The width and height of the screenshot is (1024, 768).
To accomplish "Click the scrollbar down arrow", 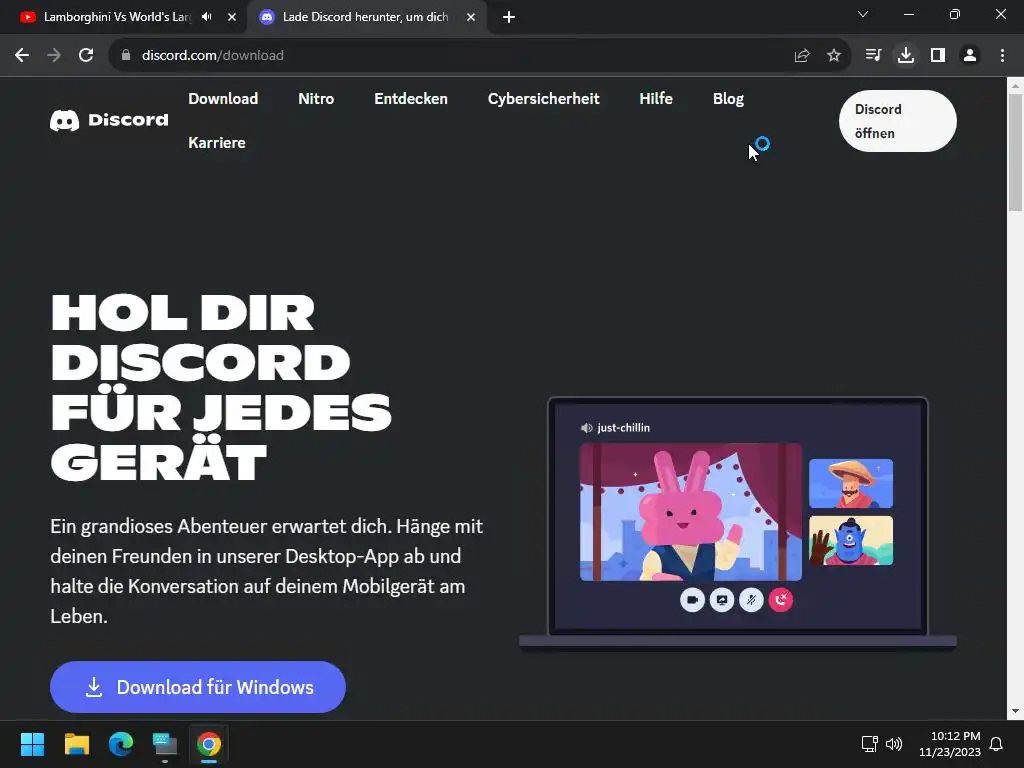I will 1016,711.
